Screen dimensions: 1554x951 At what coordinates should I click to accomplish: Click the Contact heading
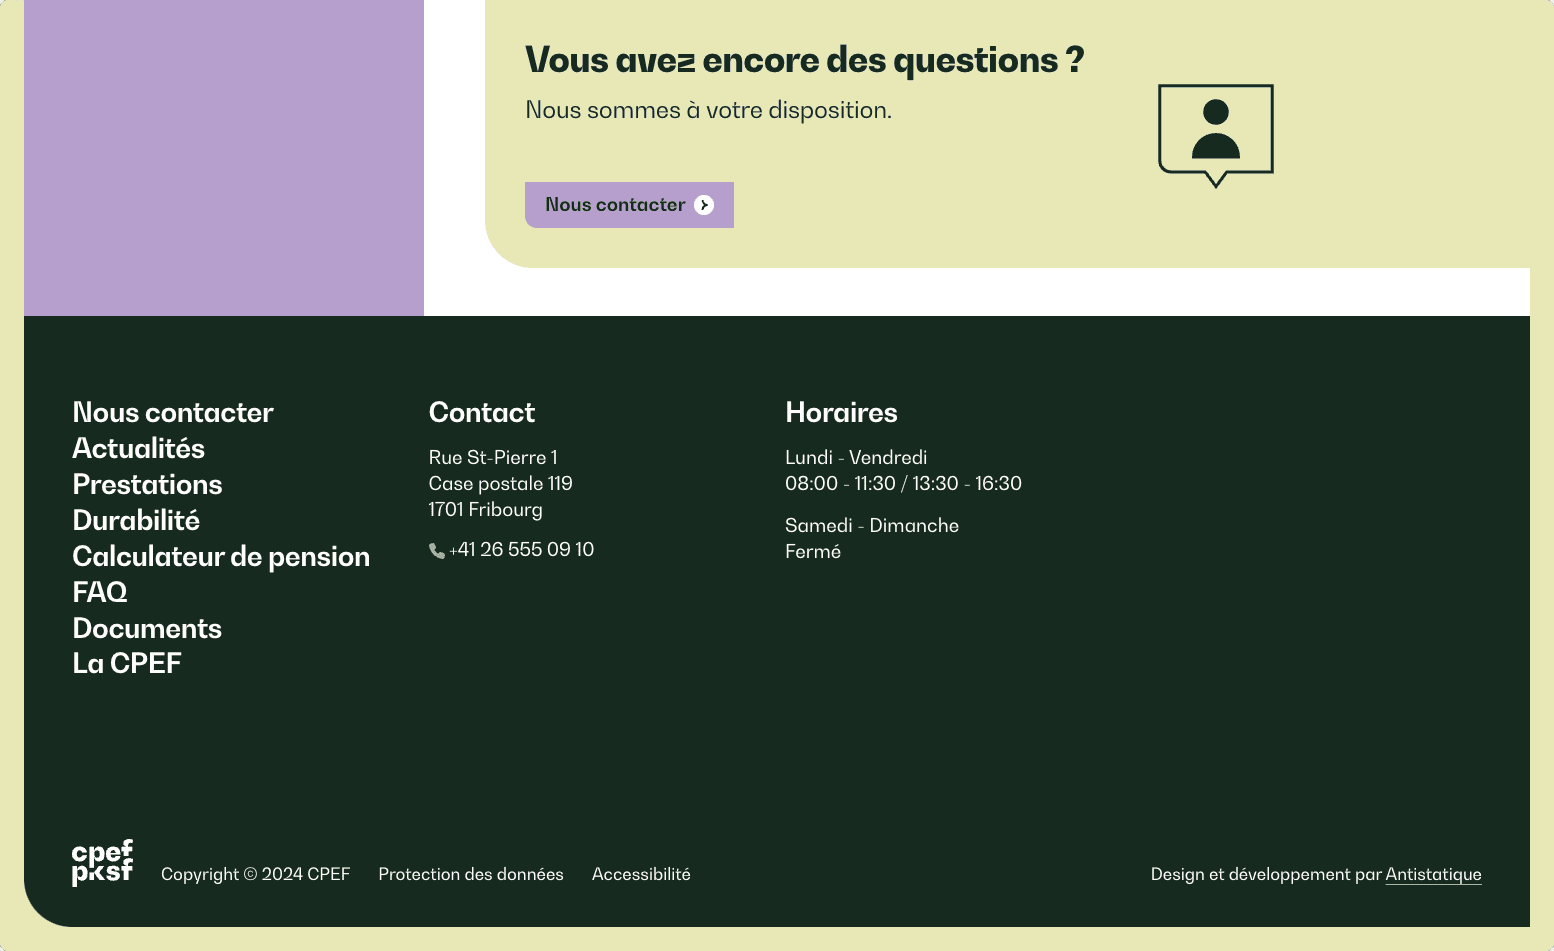click(482, 412)
